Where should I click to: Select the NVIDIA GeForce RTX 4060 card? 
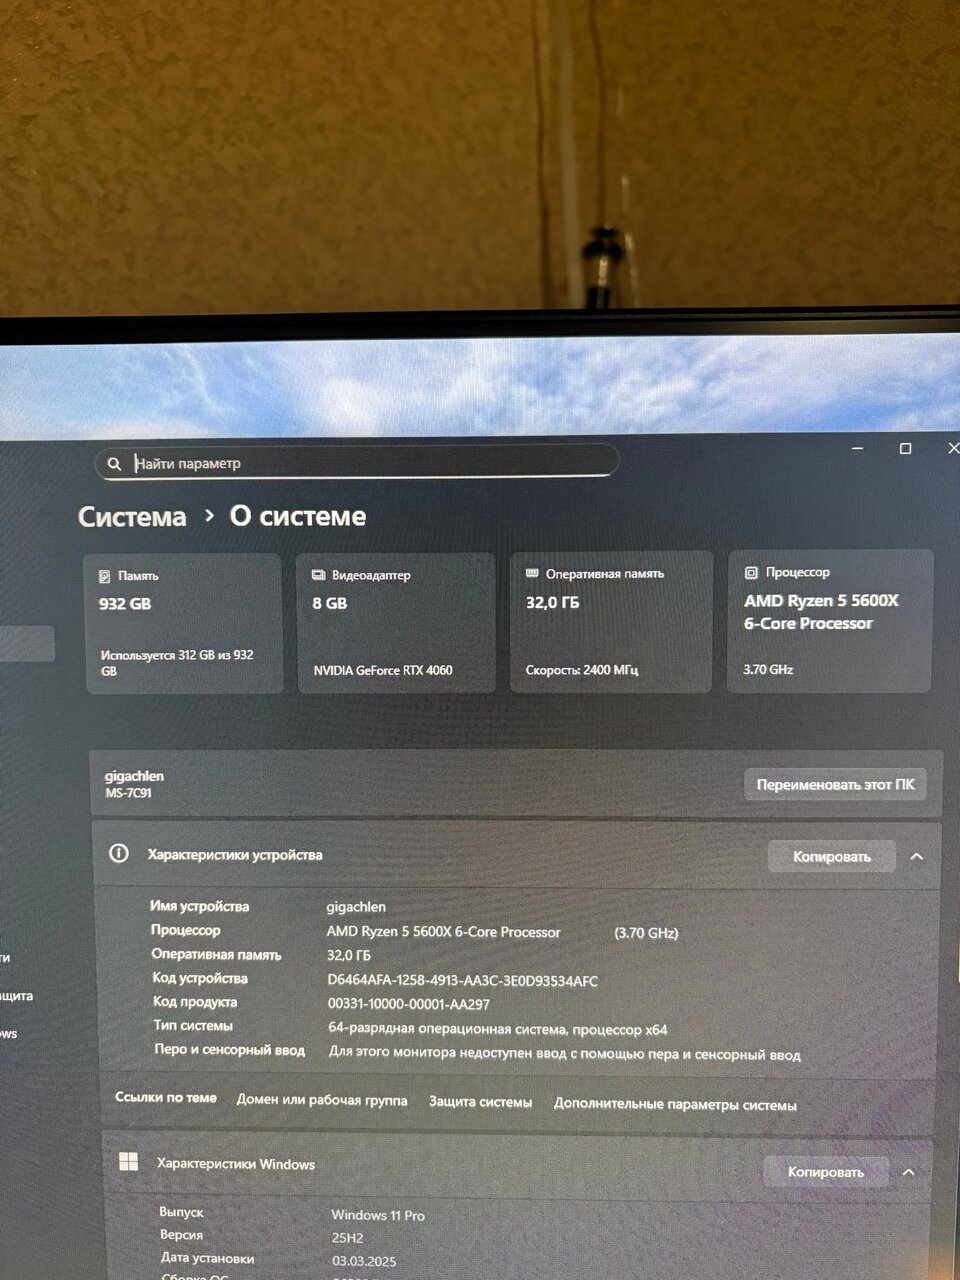pyautogui.click(x=396, y=622)
